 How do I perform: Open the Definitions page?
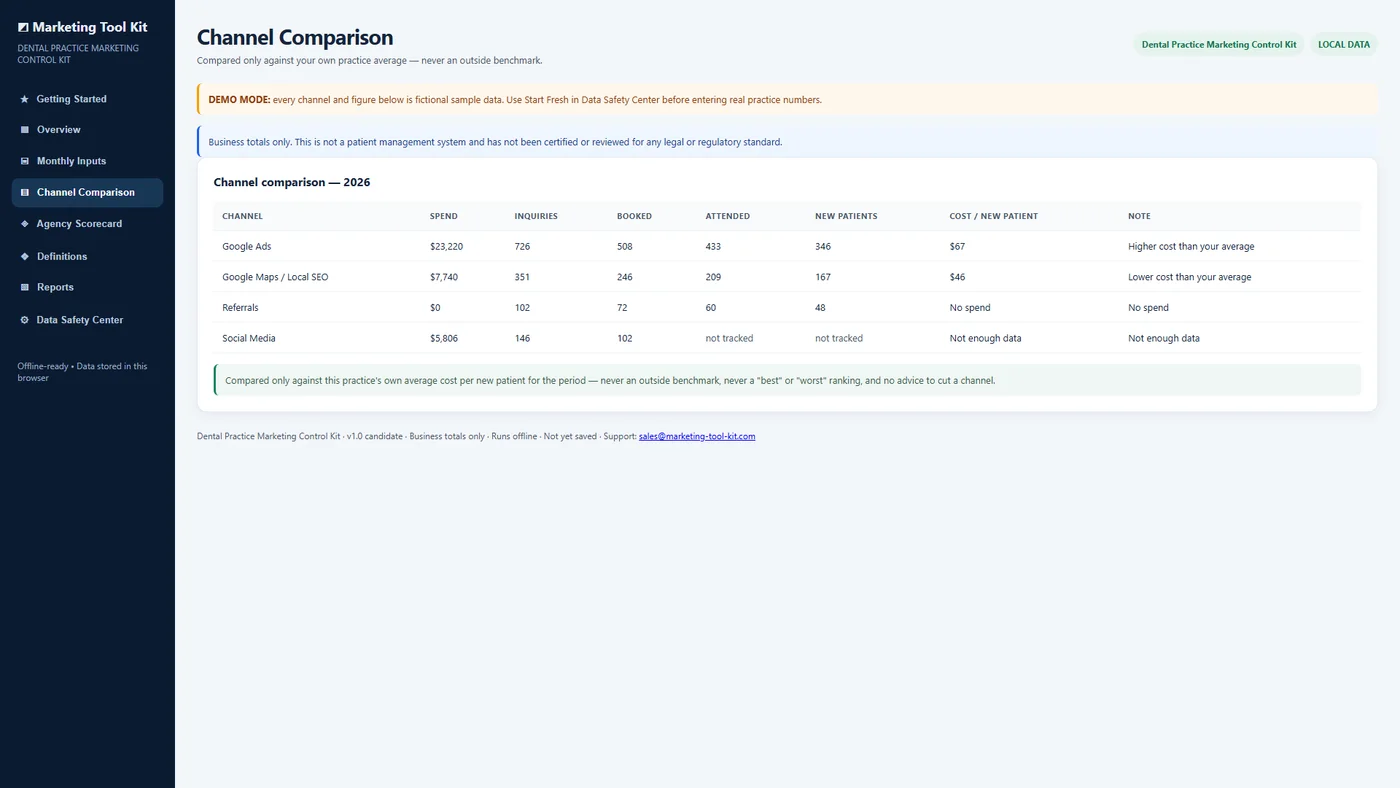[87, 256]
